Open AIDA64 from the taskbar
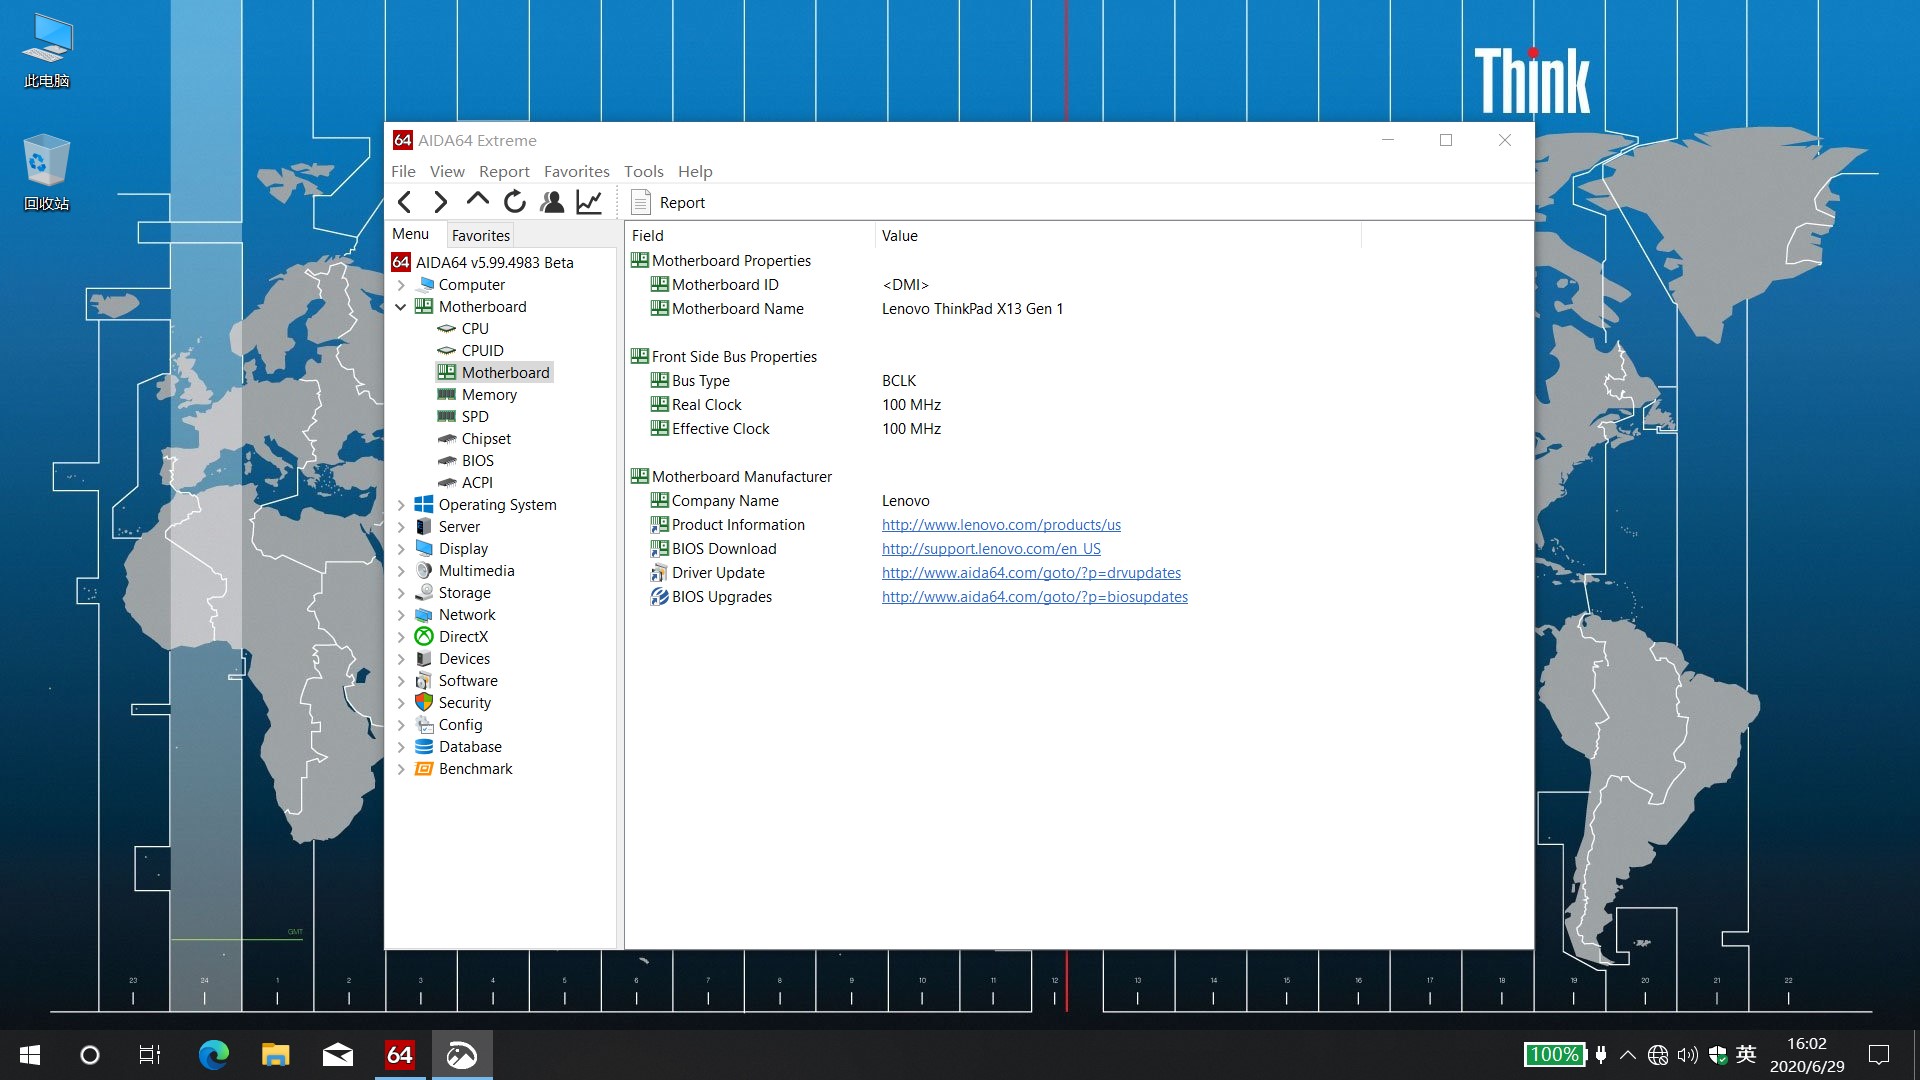Image resolution: width=1920 pixels, height=1080 pixels. [x=399, y=1055]
